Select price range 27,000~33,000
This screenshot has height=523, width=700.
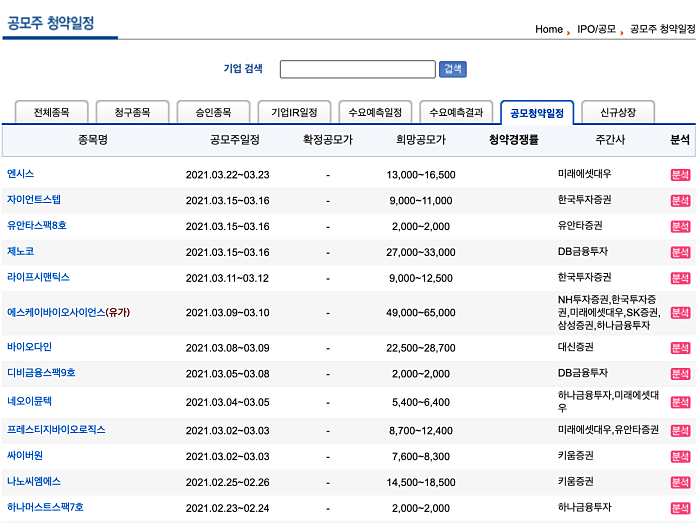coord(421,253)
